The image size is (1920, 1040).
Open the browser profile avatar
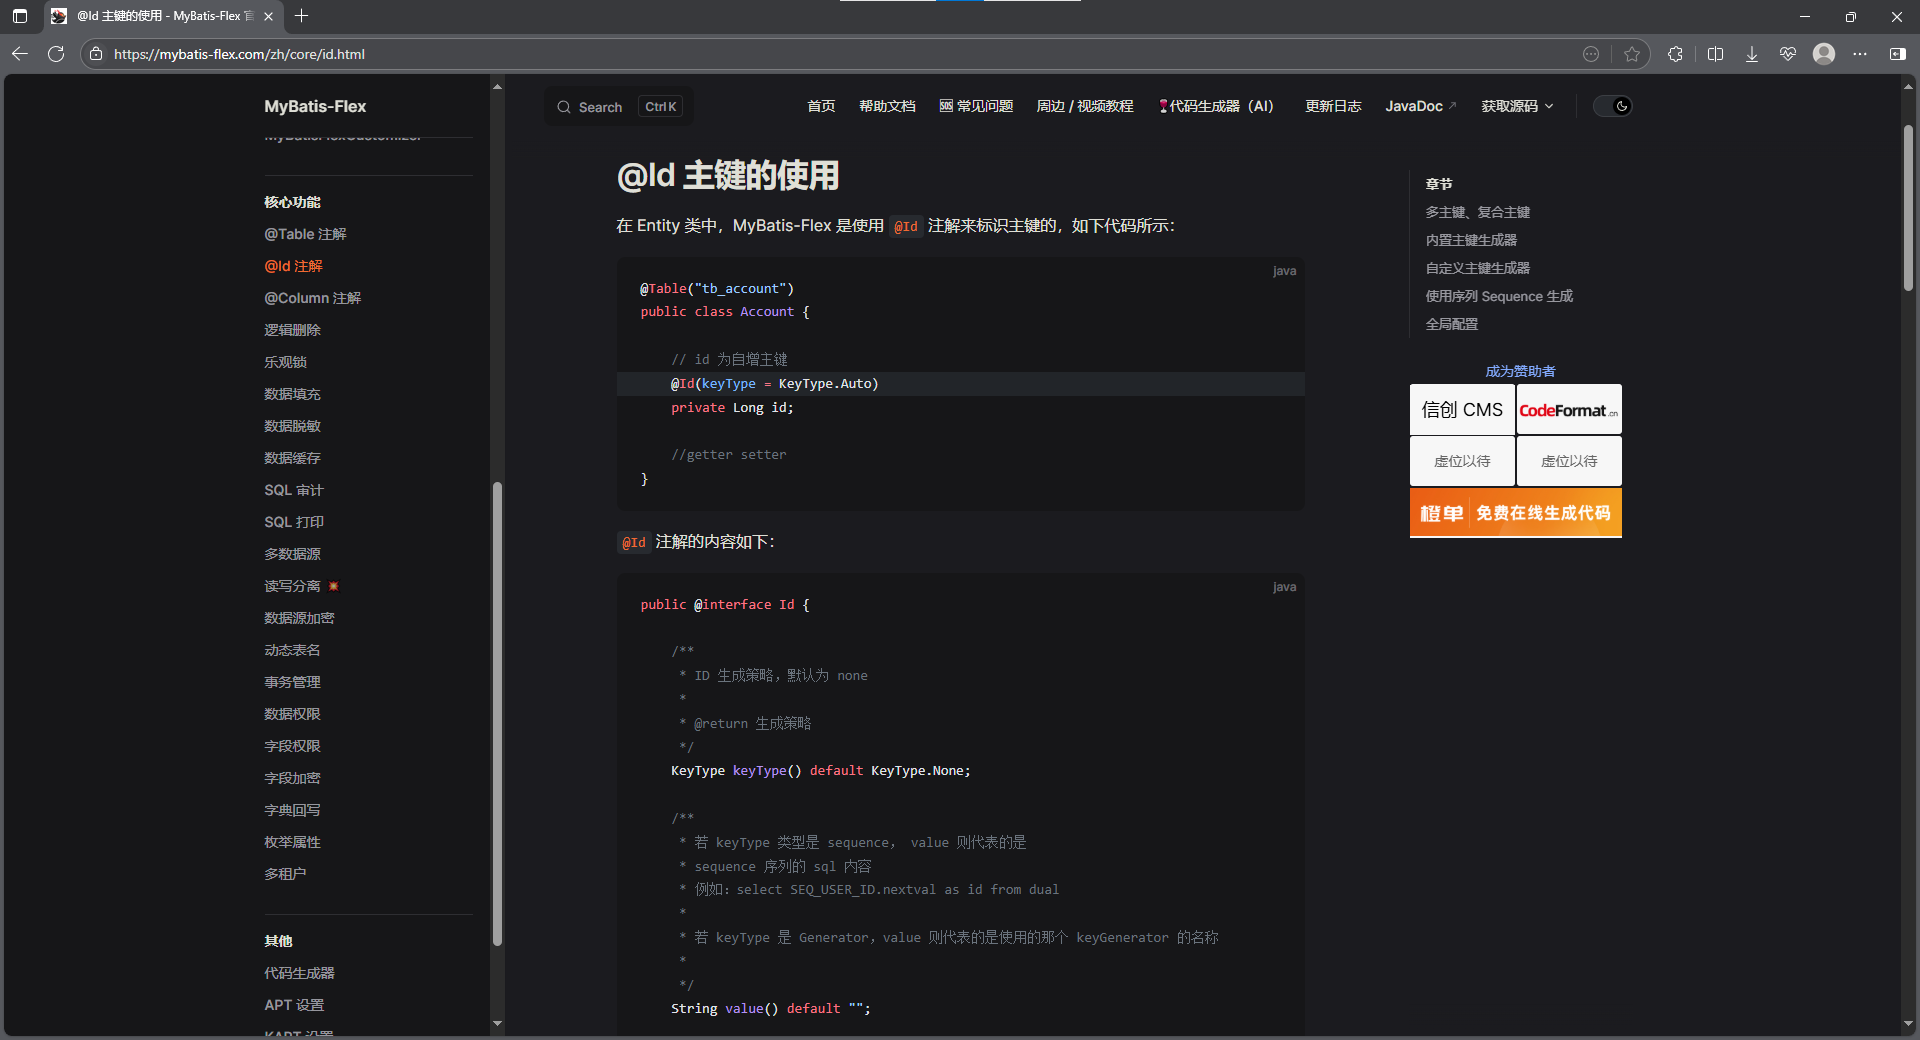pos(1824,54)
